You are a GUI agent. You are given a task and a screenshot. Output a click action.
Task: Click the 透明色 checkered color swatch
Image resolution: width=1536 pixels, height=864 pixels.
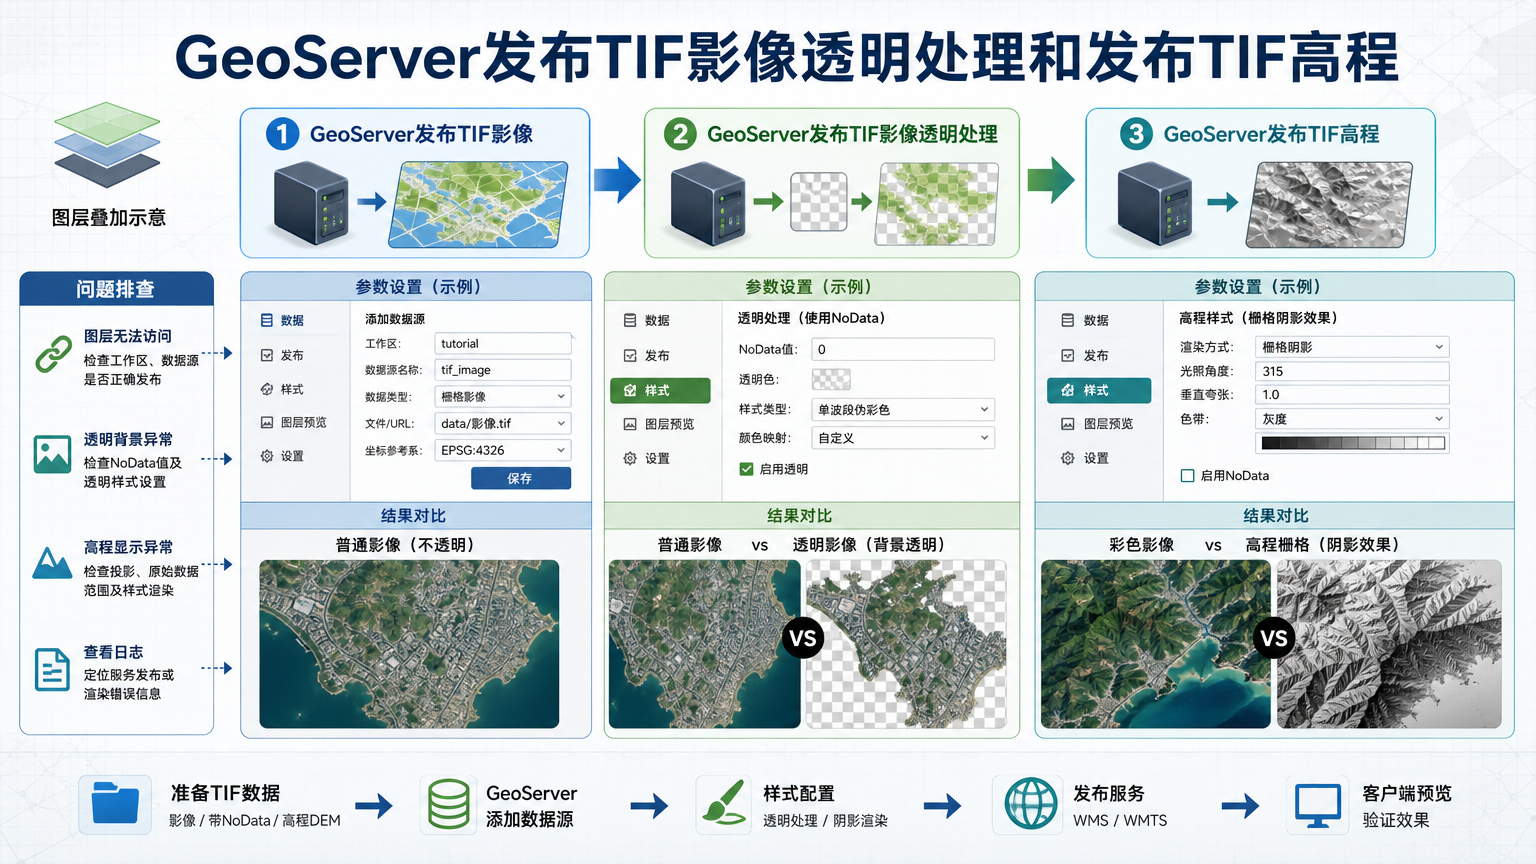[x=831, y=379]
